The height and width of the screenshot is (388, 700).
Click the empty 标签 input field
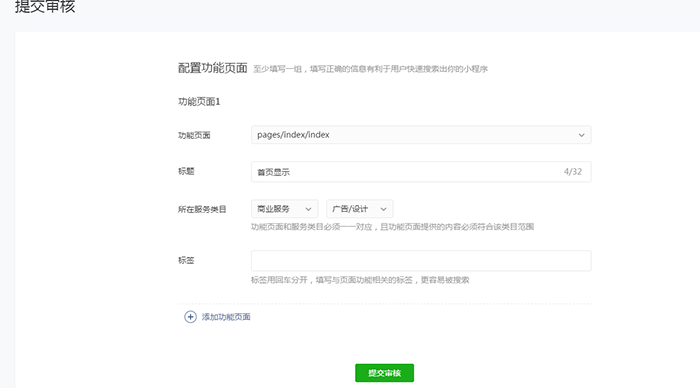coord(421,261)
